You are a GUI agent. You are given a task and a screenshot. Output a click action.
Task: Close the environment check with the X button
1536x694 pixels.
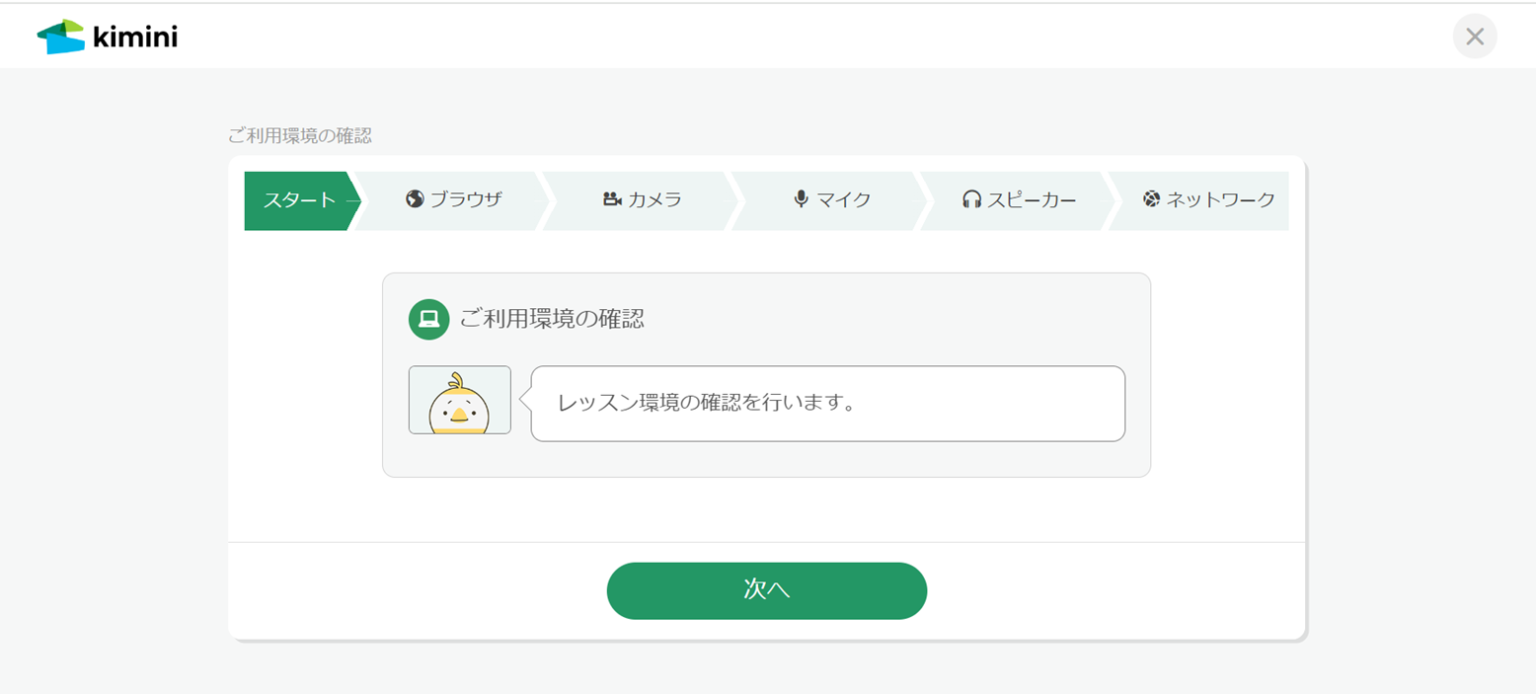tap(1474, 37)
